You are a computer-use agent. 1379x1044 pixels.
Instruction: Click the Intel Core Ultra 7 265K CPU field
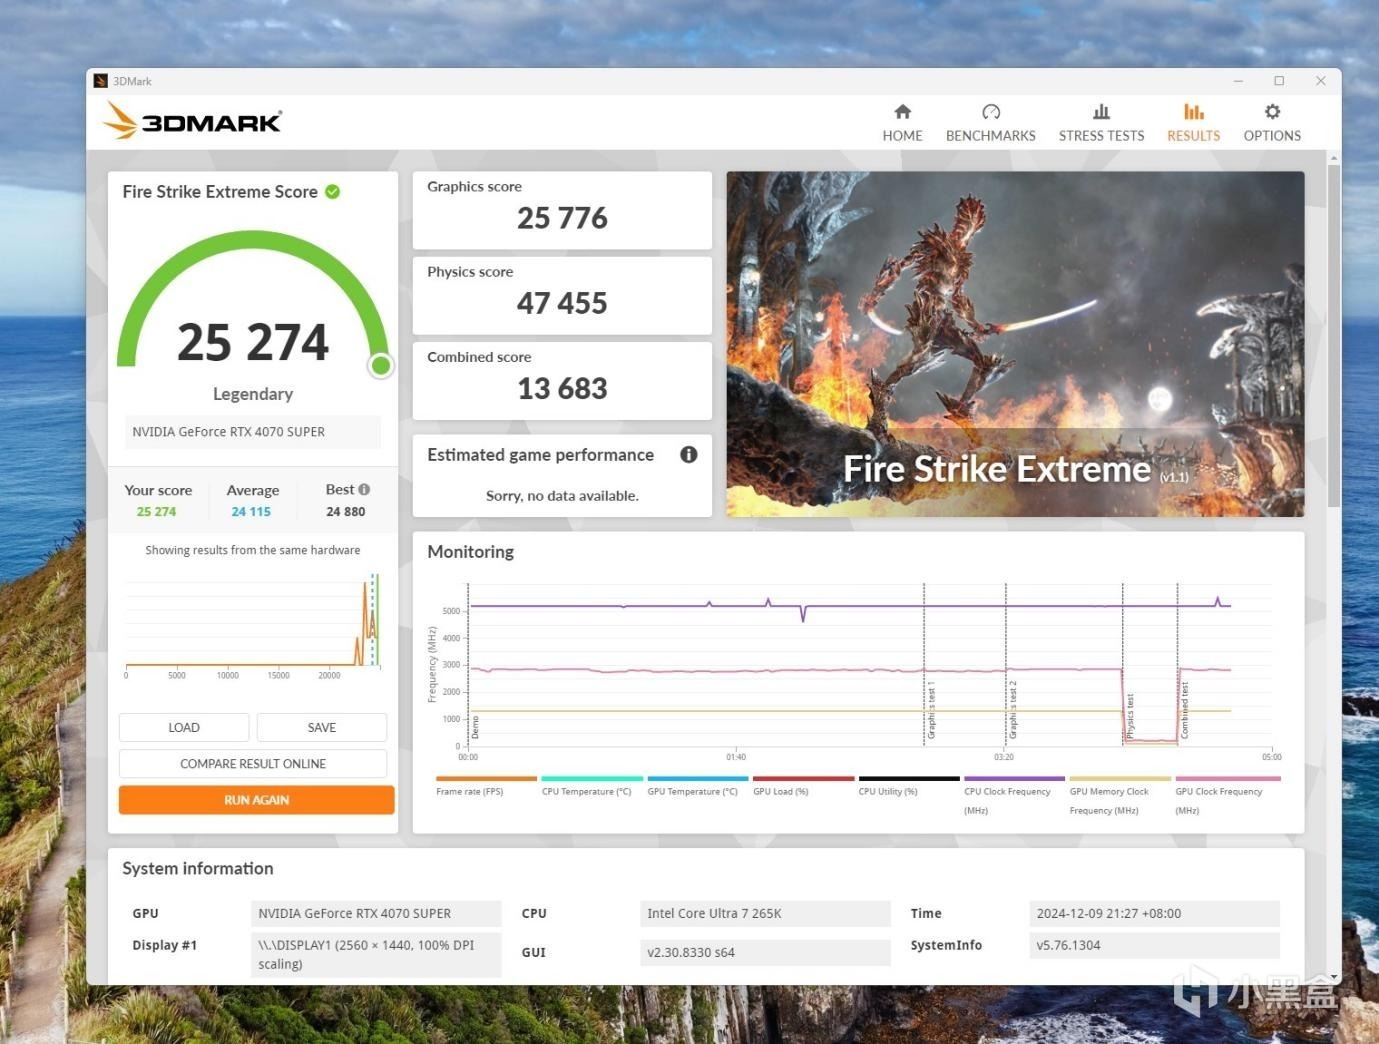tap(765, 914)
